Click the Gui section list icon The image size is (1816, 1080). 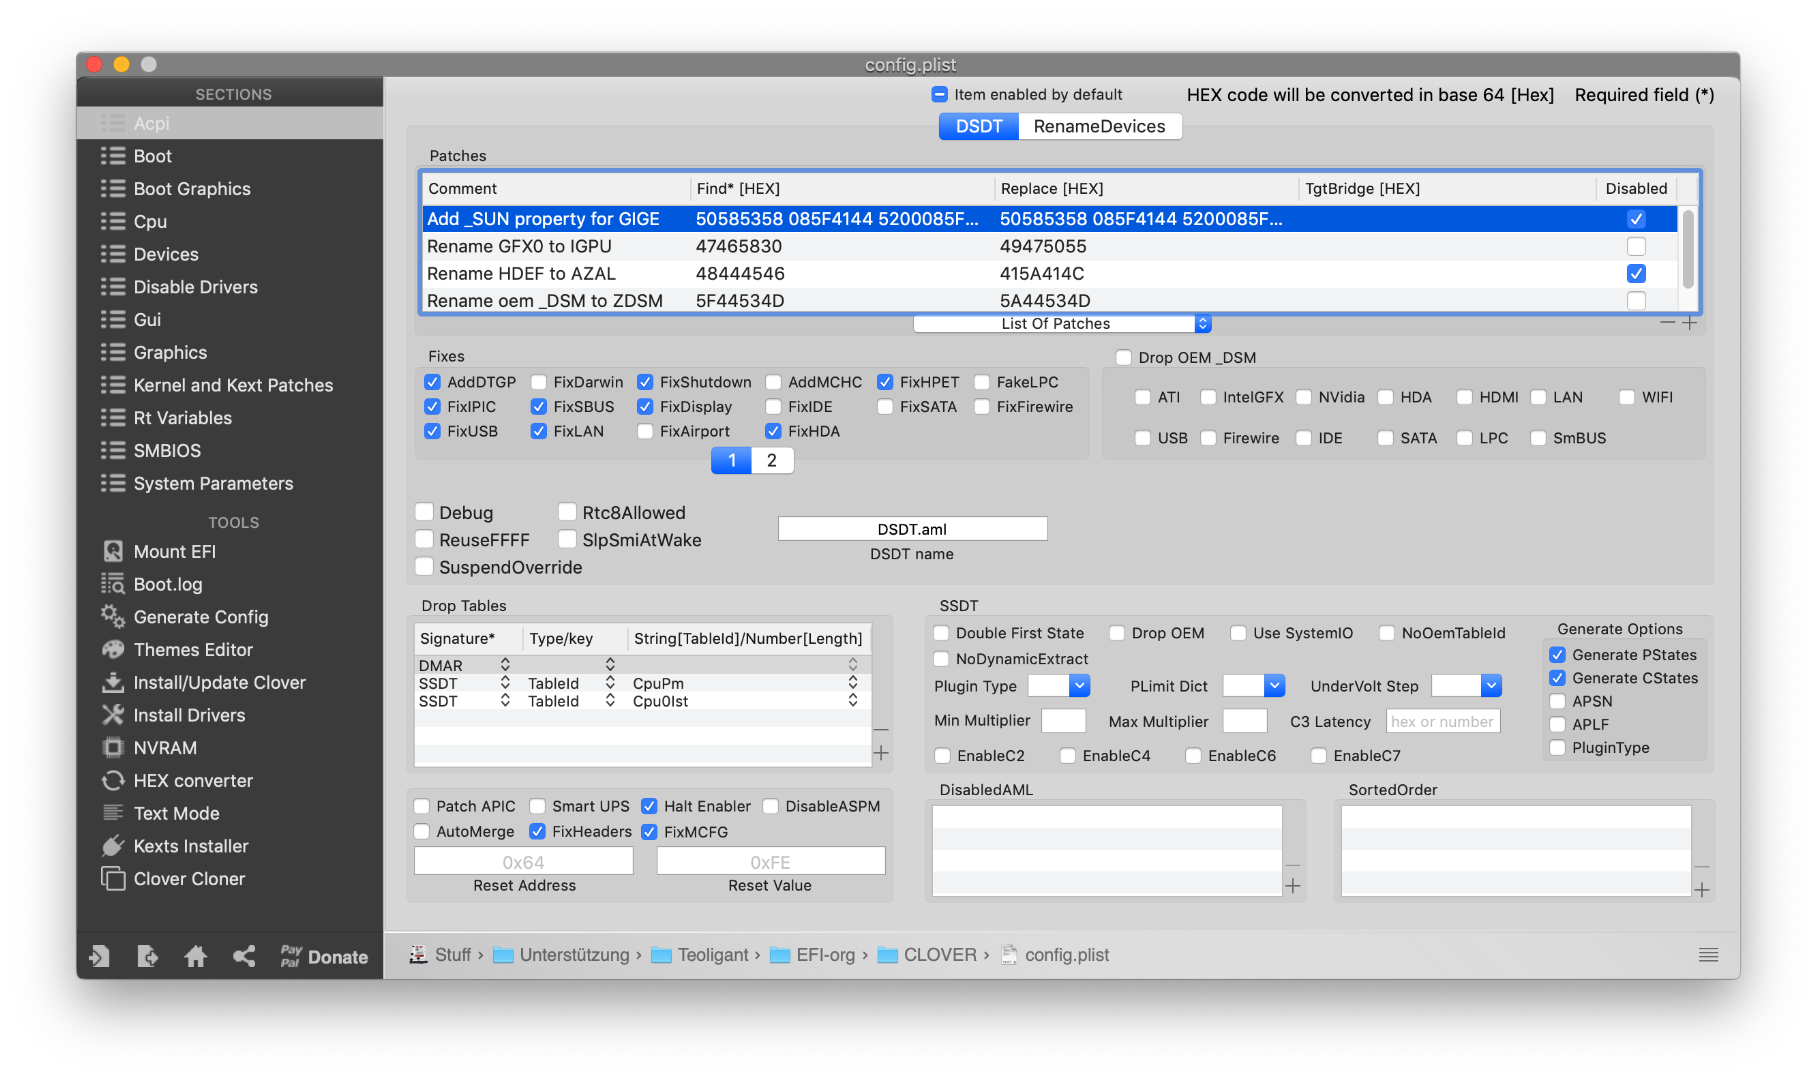[x=113, y=320]
